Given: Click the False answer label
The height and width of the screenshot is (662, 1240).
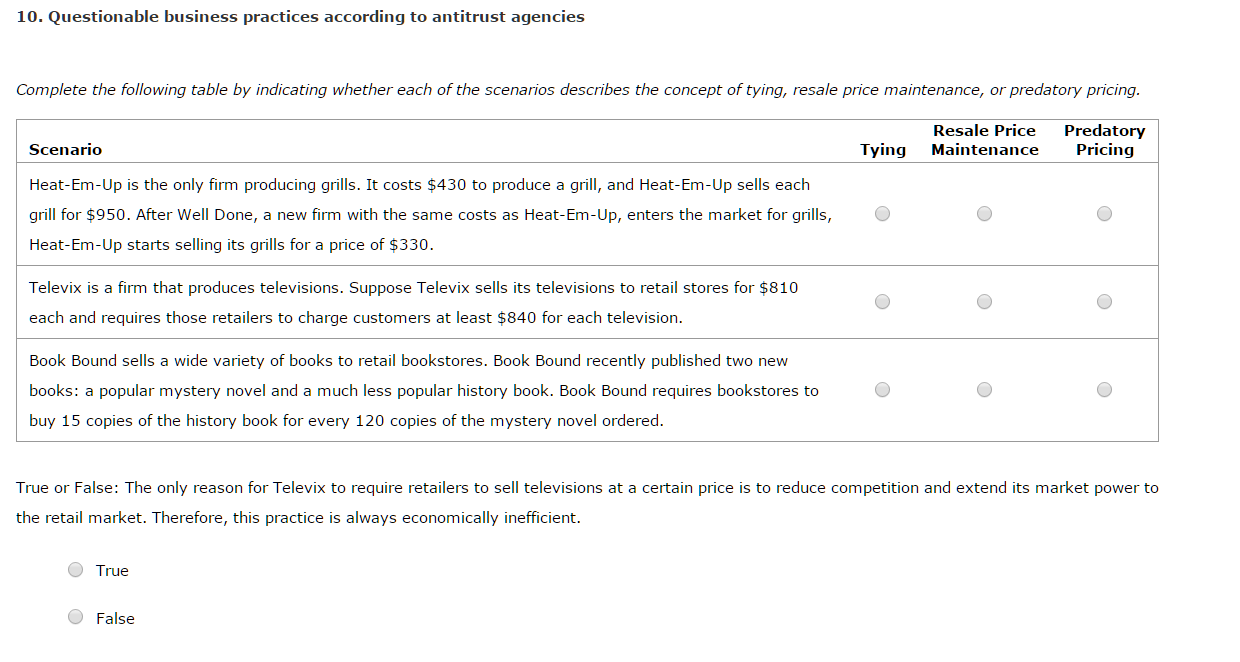Looking at the screenshot, I should [x=115, y=619].
